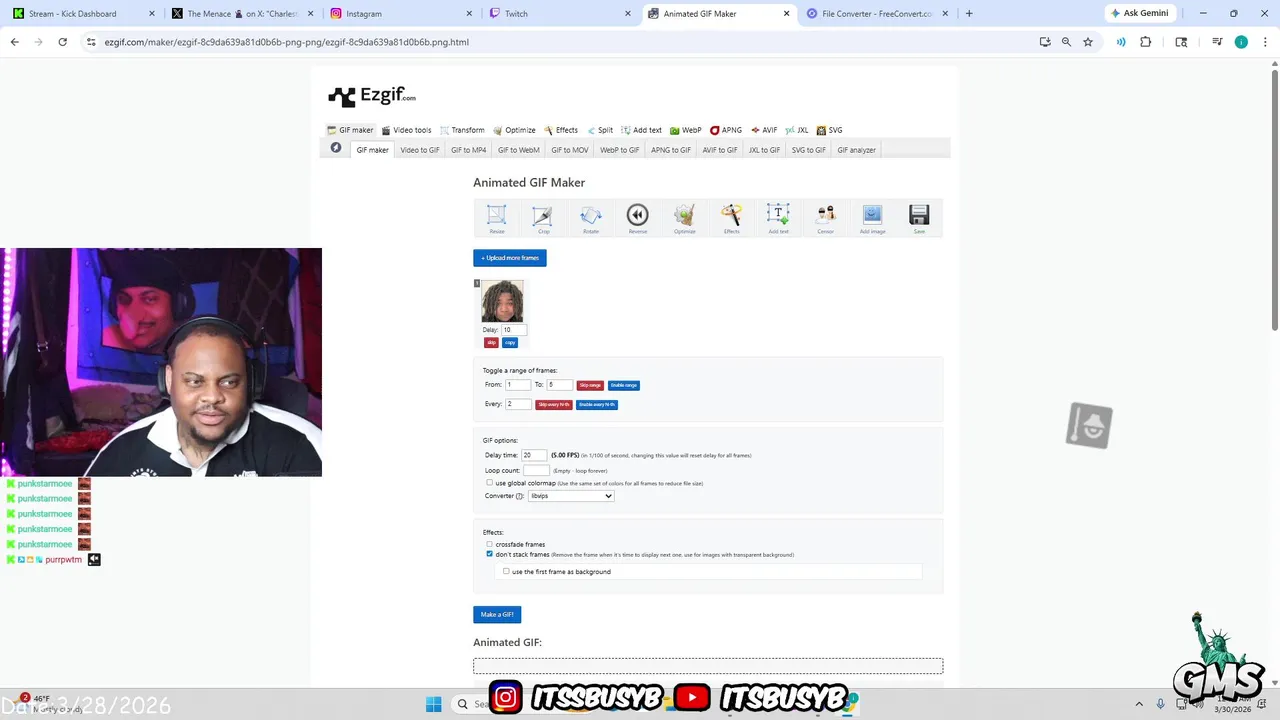This screenshot has height=720, width=1280.
Task: Open APNG menu
Action: coord(726,130)
